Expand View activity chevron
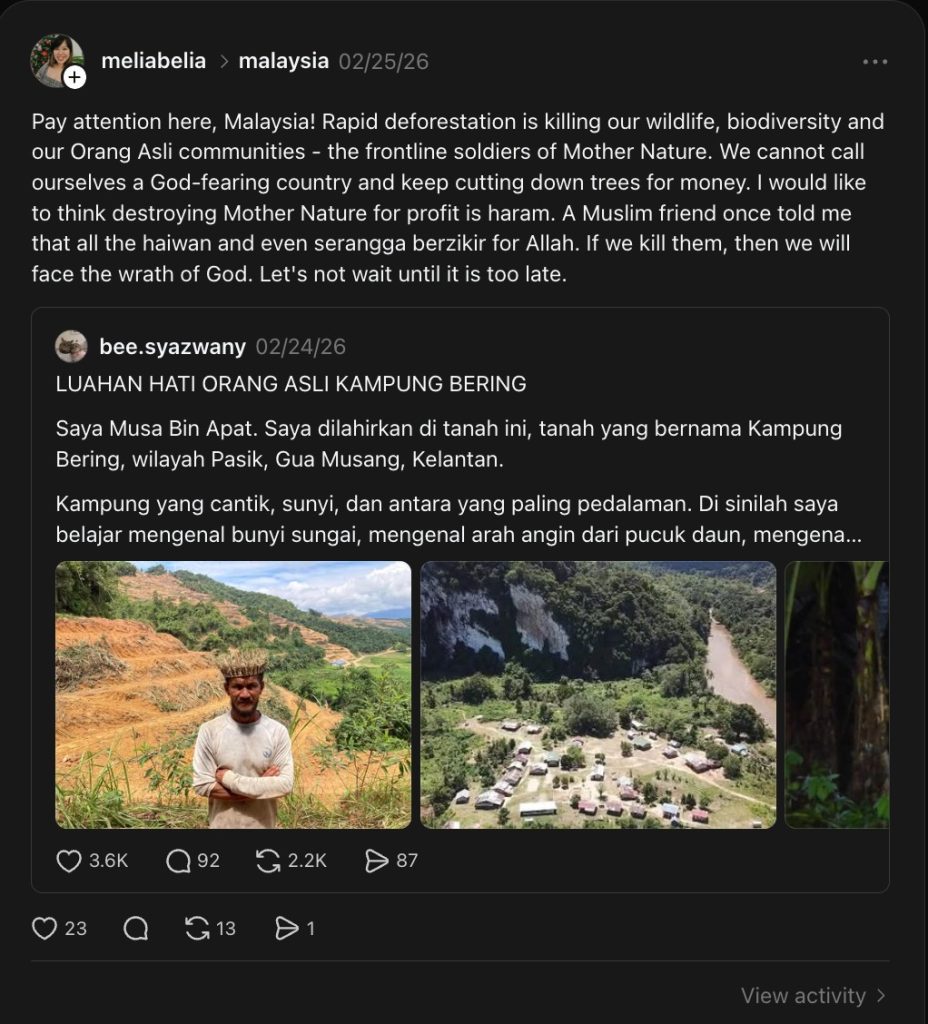This screenshot has height=1024, width=928. pos(881,996)
